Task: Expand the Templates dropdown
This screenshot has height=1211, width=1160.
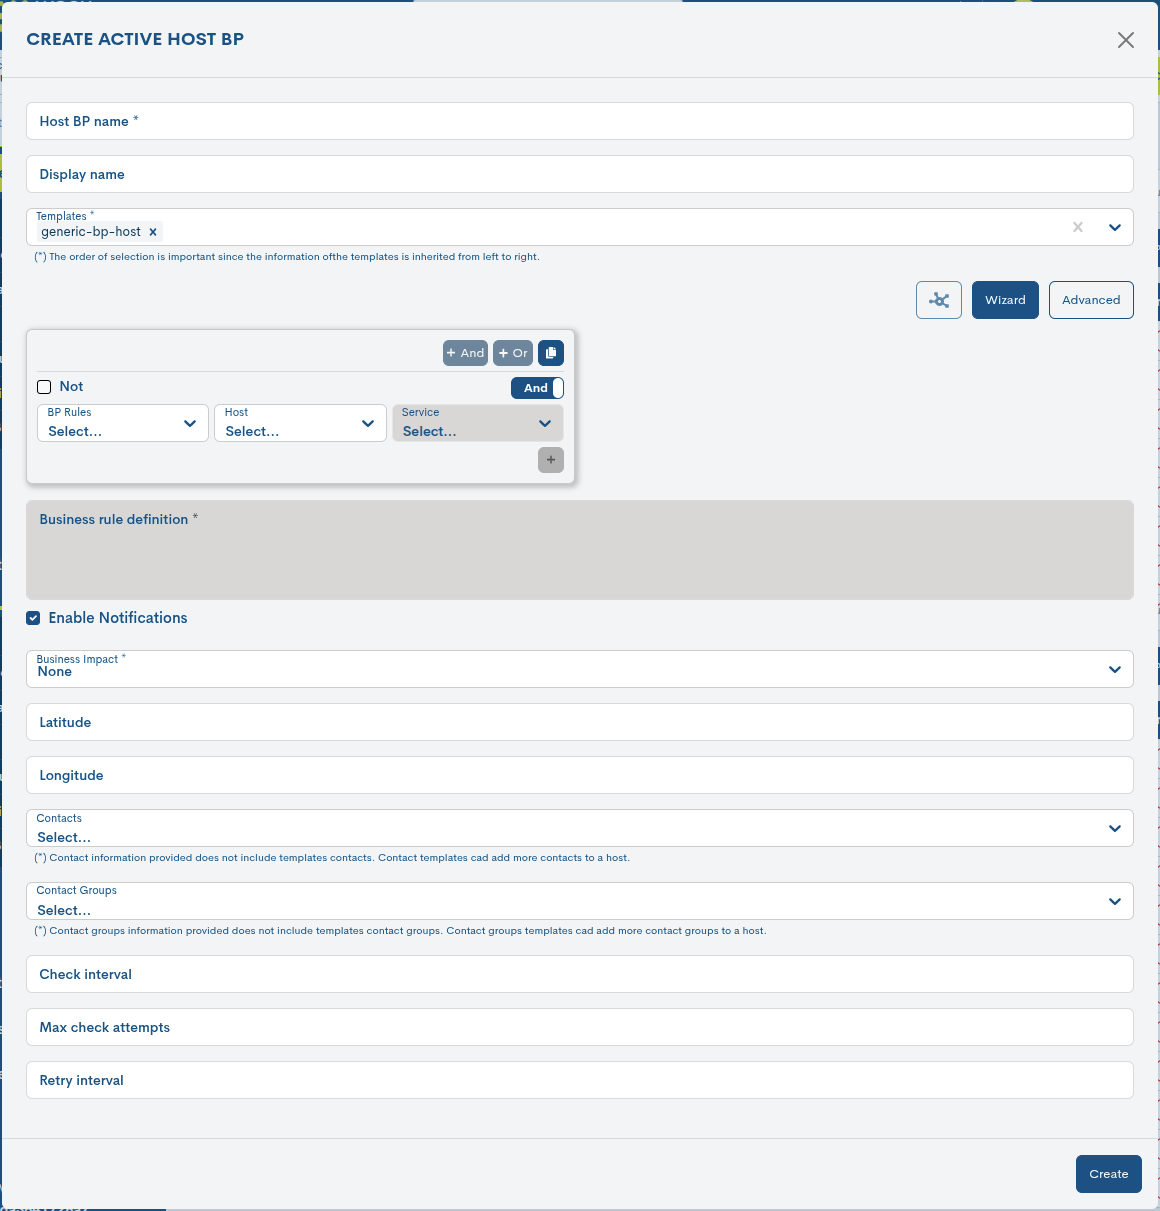Action: pyautogui.click(x=1115, y=227)
